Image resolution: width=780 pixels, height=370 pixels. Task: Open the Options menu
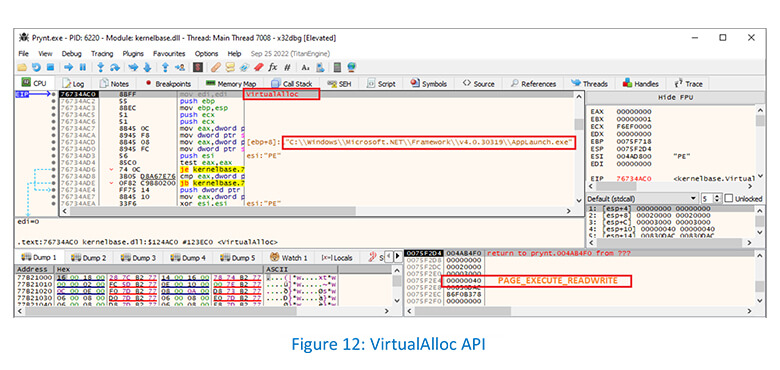pyautogui.click(x=206, y=53)
